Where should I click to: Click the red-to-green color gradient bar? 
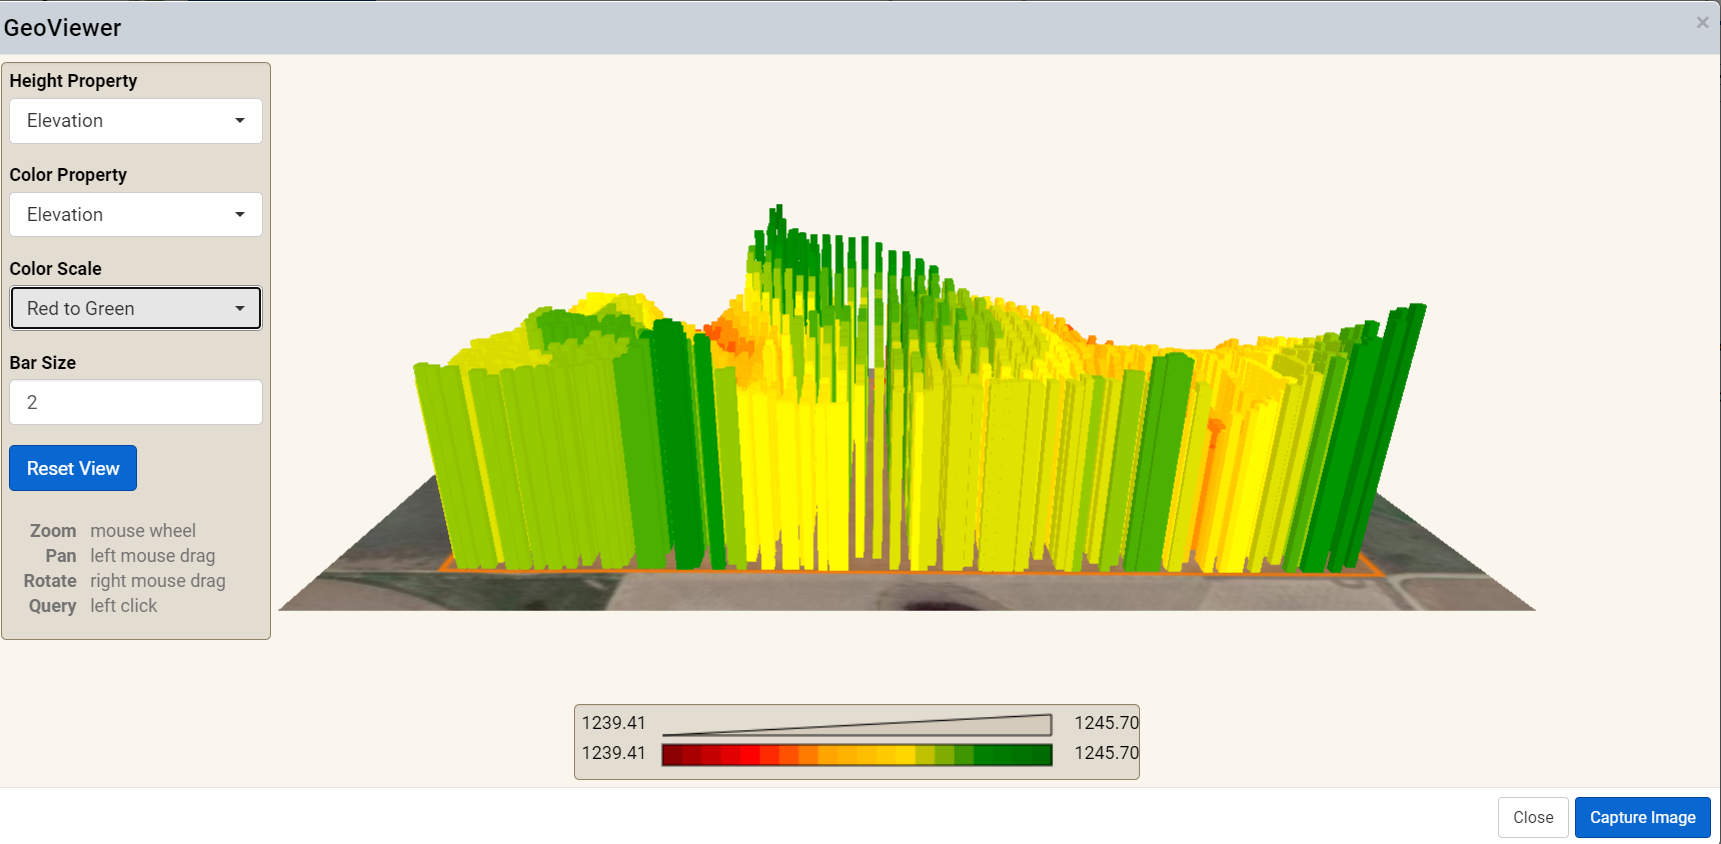[x=857, y=755]
